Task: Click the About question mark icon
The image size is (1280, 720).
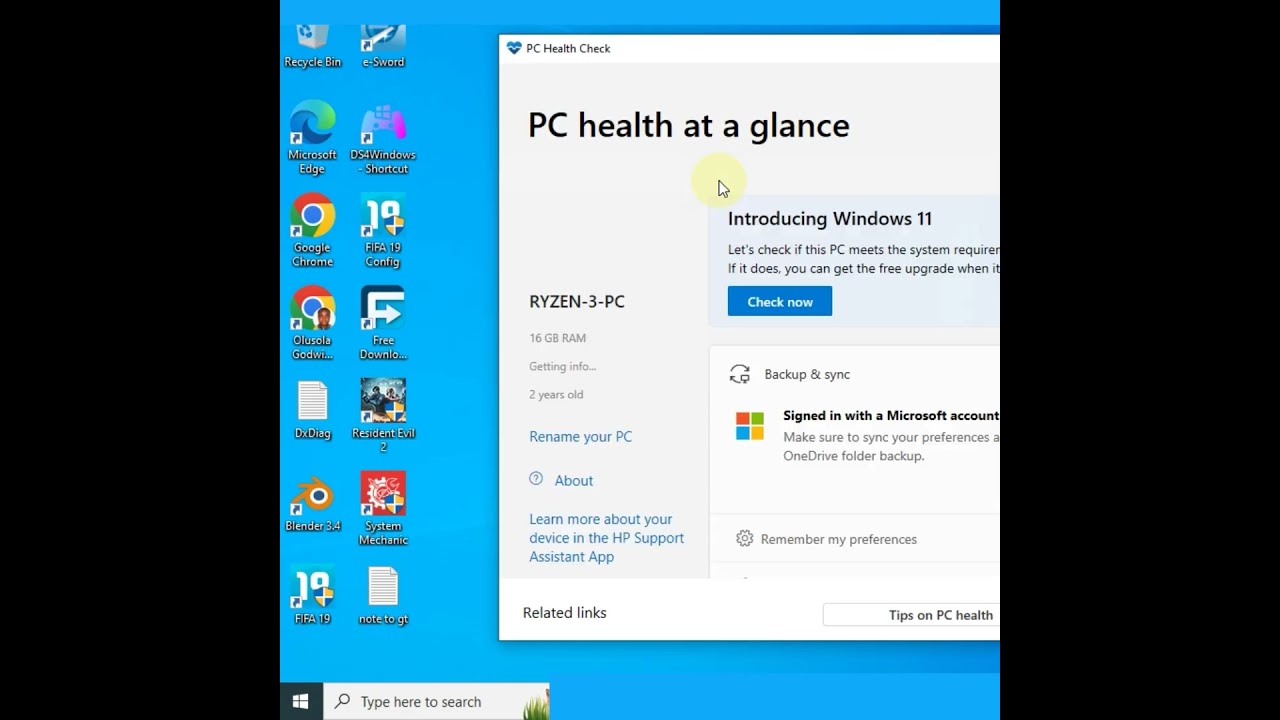Action: [x=536, y=479]
